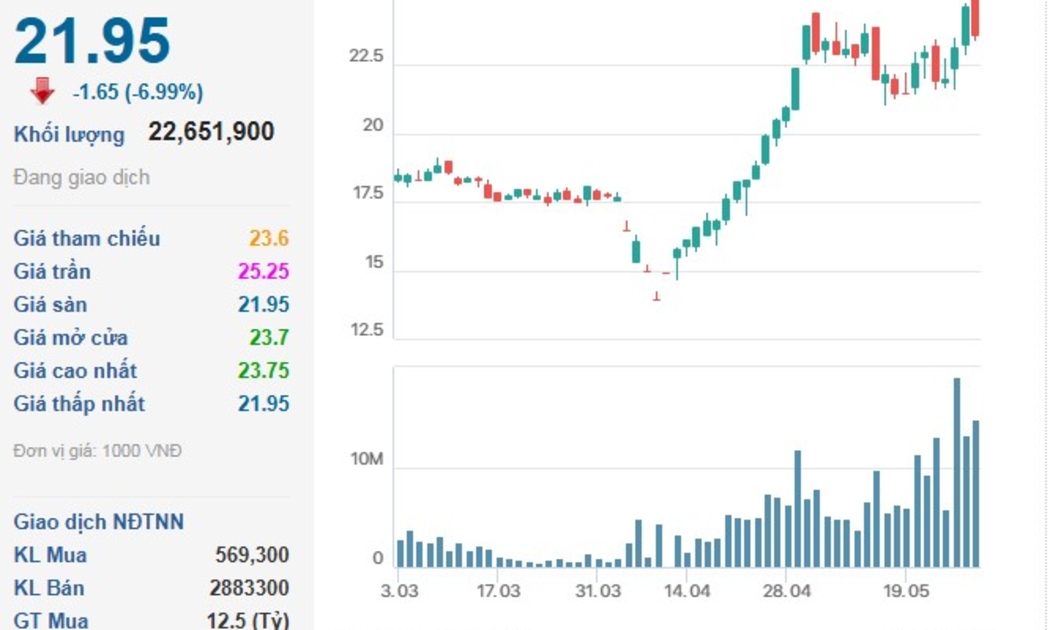
Task: Click the tallest volume bar in the chart
Action: [957, 472]
